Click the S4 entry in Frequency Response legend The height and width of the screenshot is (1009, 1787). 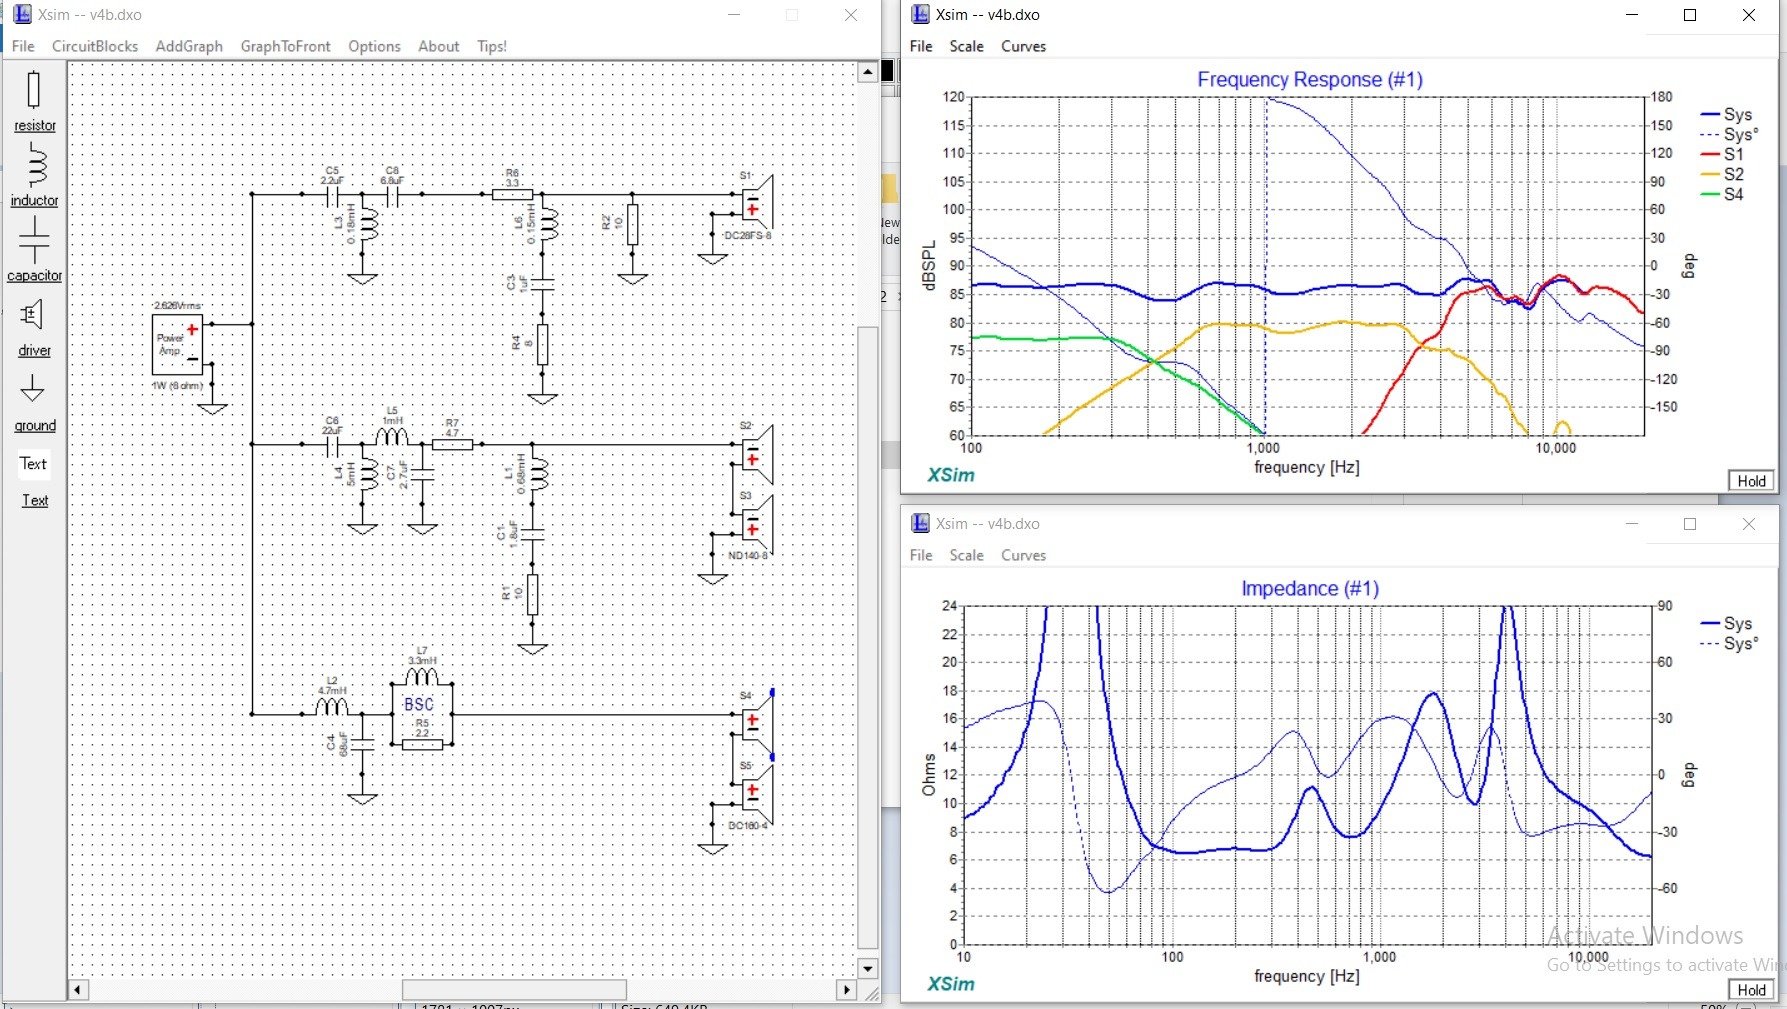(1722, 194)
